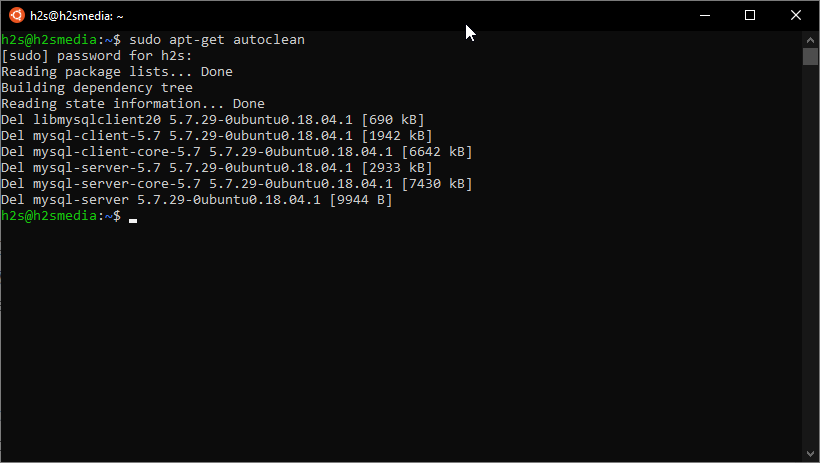Click the scrollbar down arrow

tap(811, 455)
